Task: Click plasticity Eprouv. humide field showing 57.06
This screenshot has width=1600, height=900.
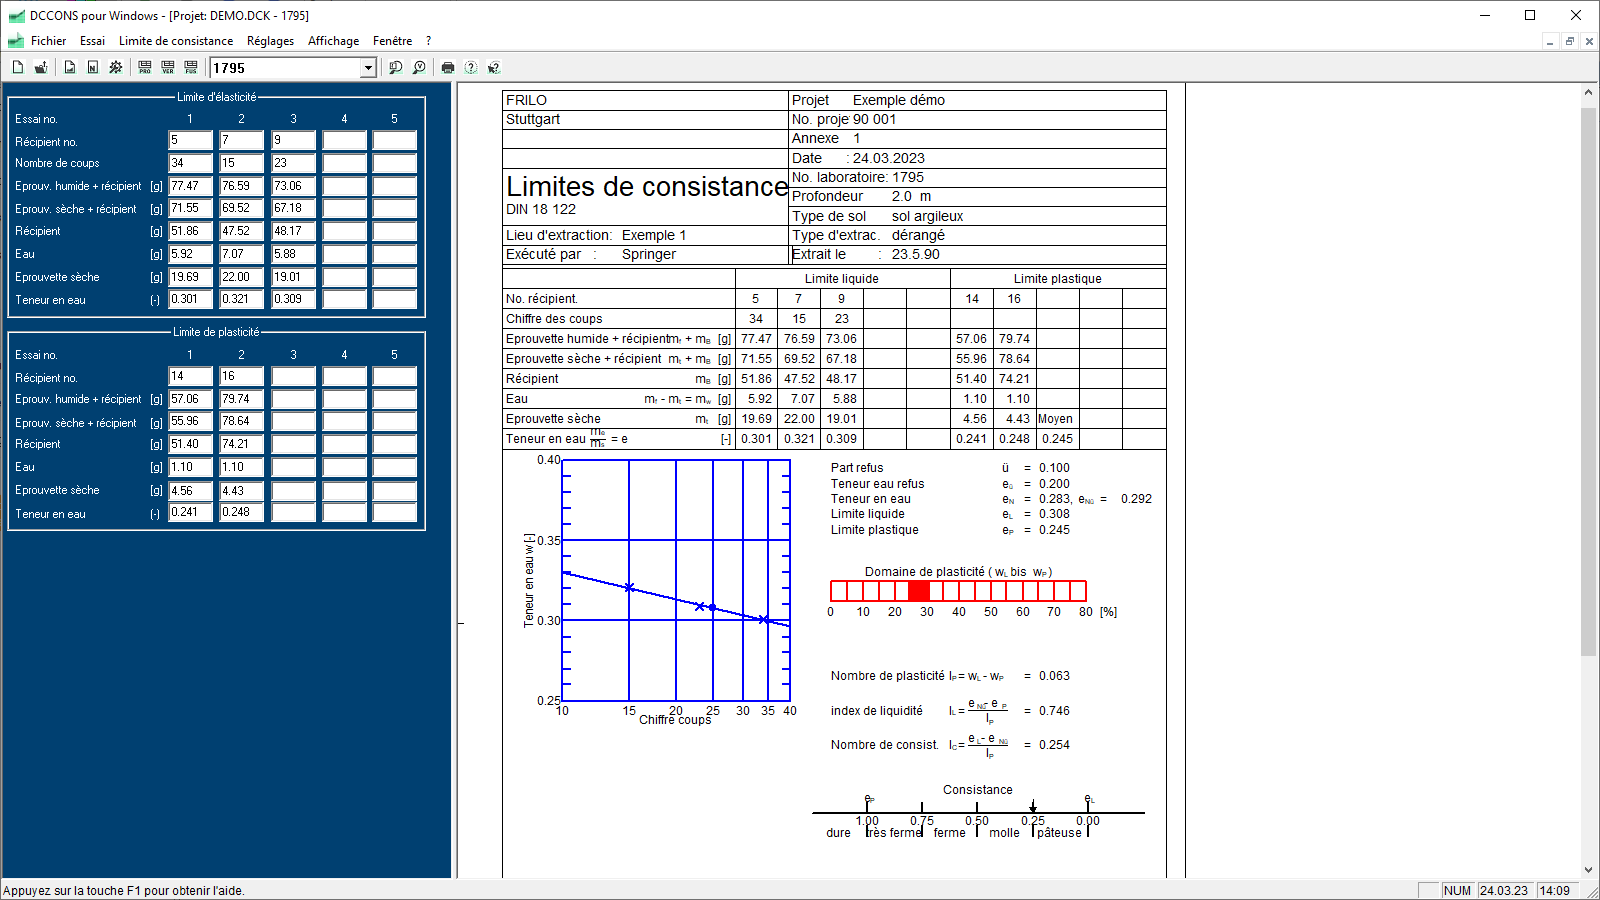Action: (190, 399)
